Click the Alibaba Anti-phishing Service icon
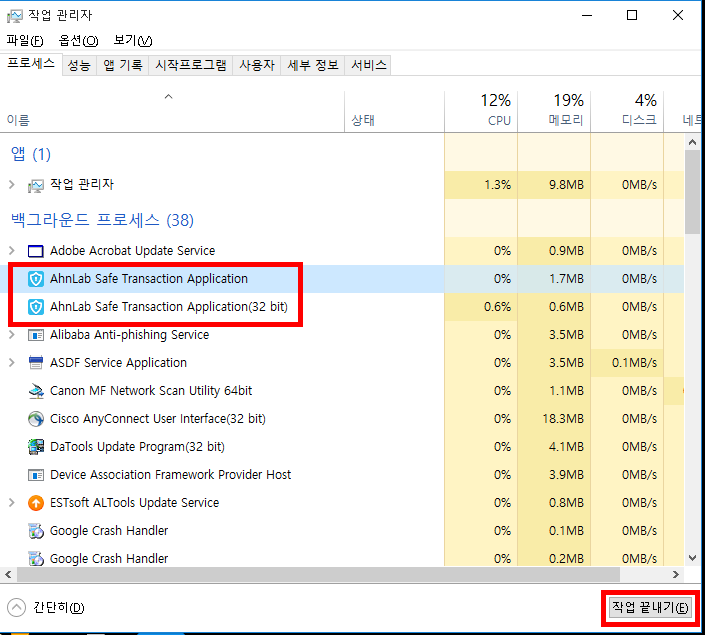This screenshot has width=705, height=635. 36,335
